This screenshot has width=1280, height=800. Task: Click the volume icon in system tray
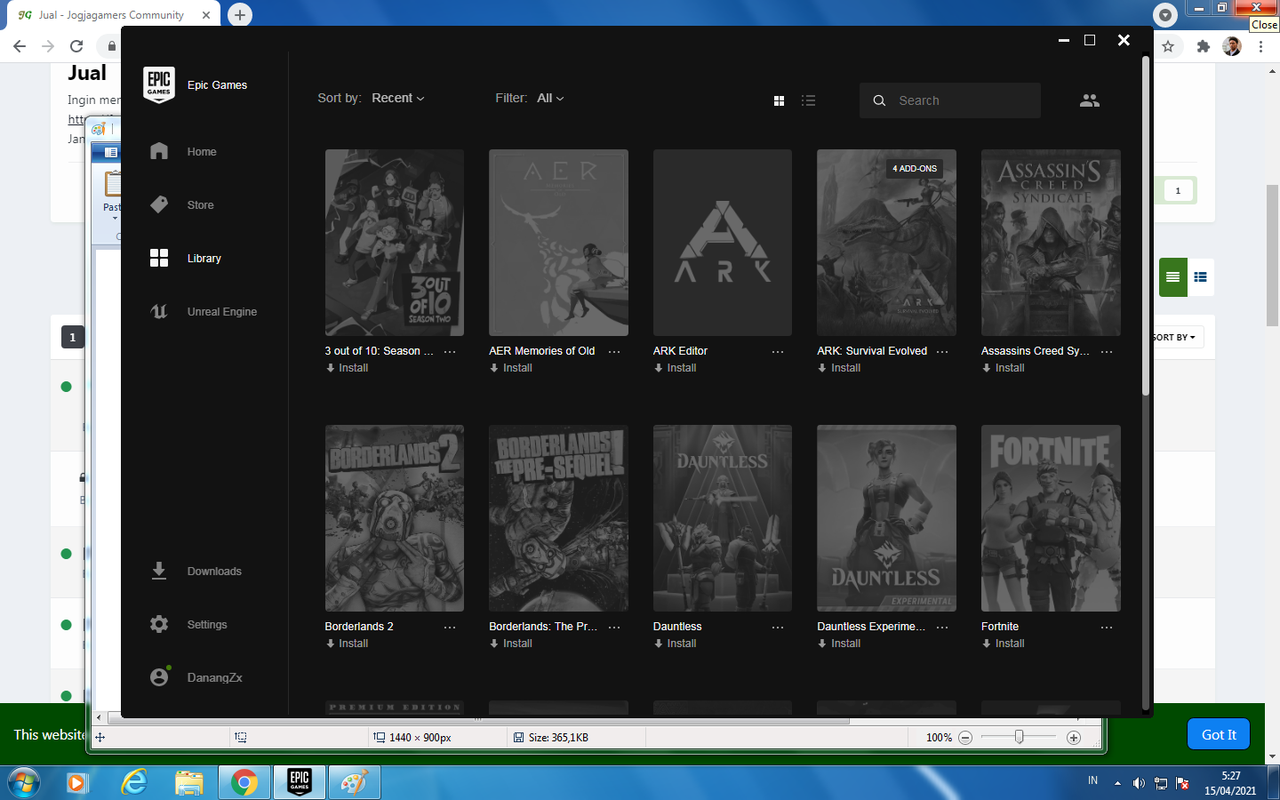[x=1138, y=782]
